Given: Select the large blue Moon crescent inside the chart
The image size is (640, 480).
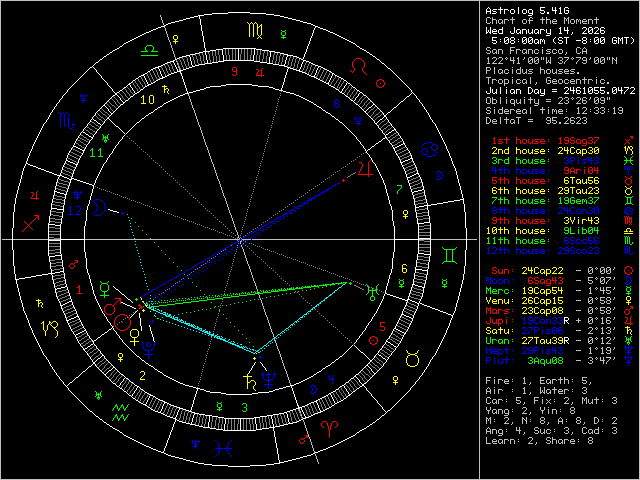Looking at the screenshot, I should 98,207.
